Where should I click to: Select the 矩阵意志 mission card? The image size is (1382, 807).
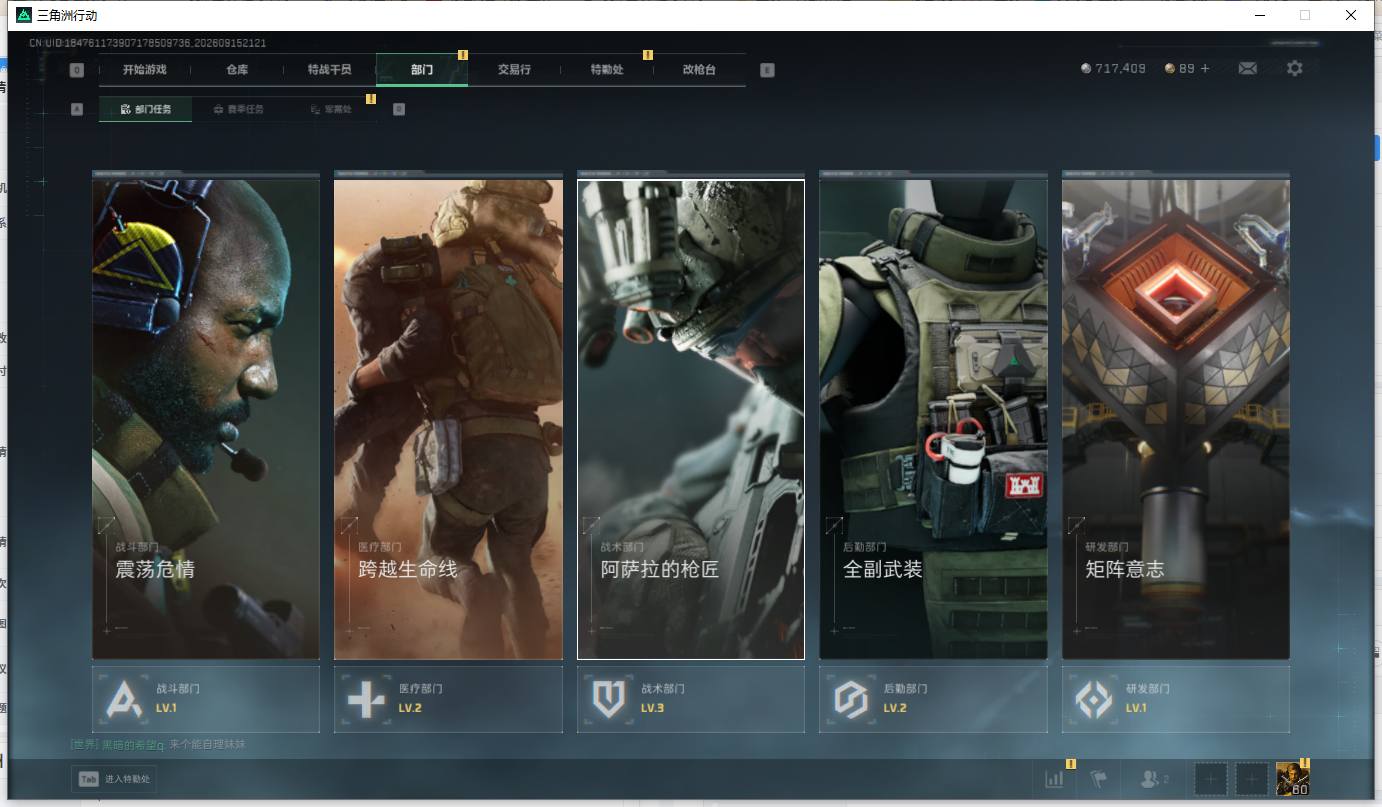[x=1176, y=418]
